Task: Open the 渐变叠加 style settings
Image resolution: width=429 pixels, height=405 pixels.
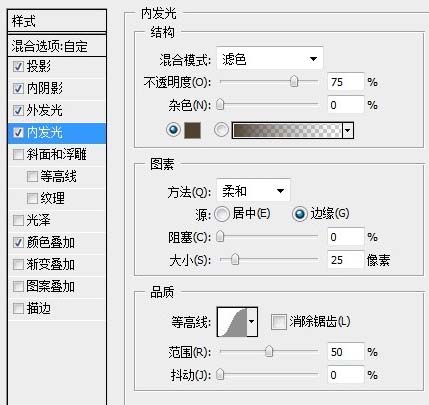Action: (51, 265)
